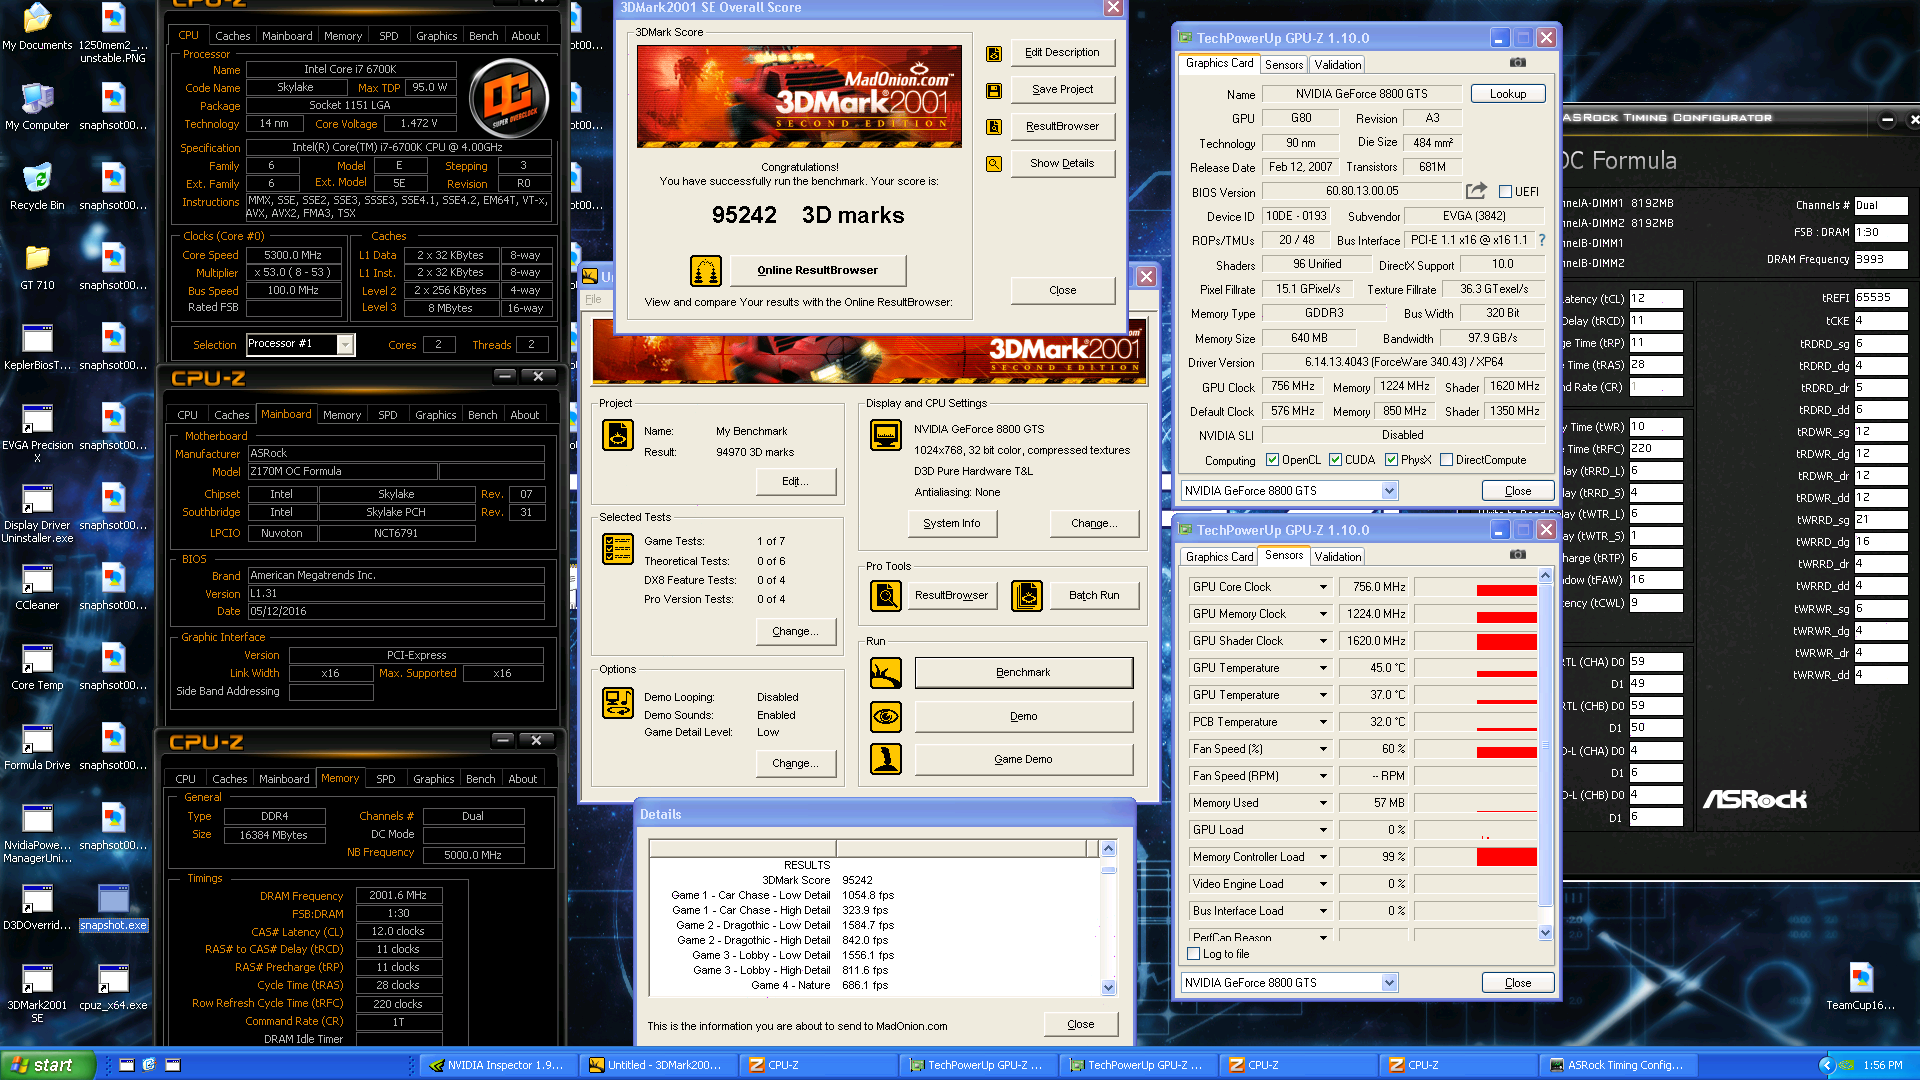Toggle the CUDA checkbox in GPU-Z
This screenshot has height=1080, width=1920.
[1335, 460]
